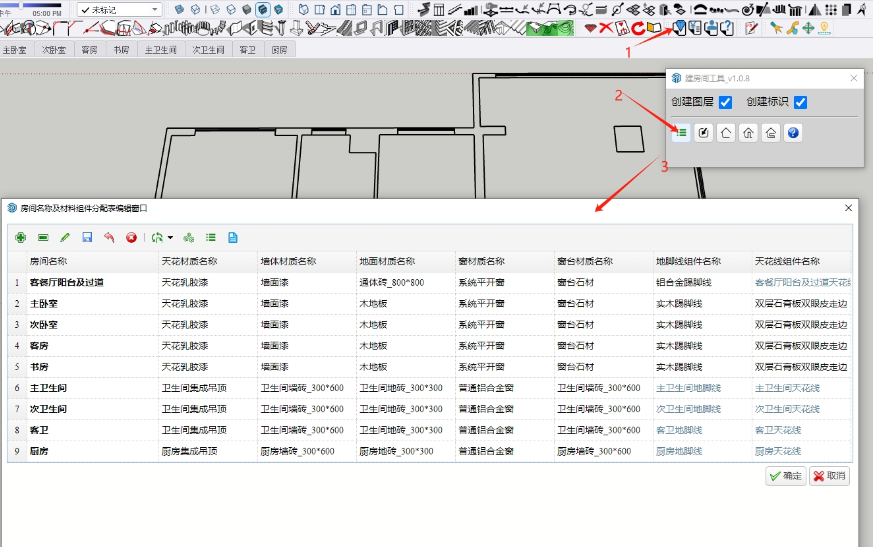
Task: Uncheck the 创建图层 checkbox
Action: click(726, 102)
